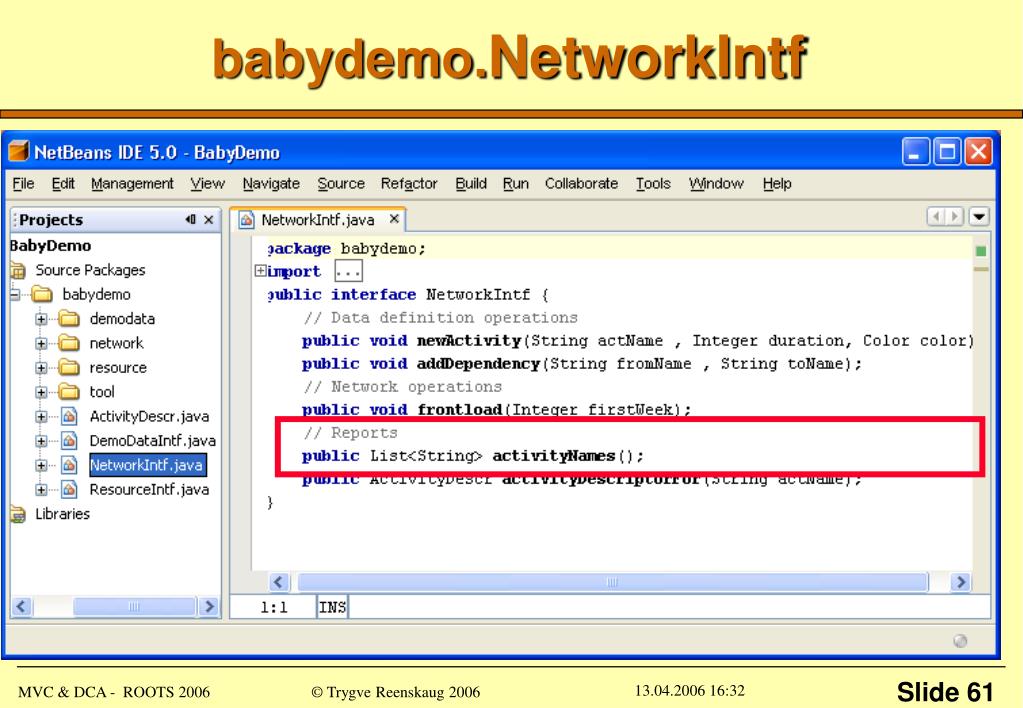Image resolution: width=1023 pixels, height=708 pixels.
Task: Click the resource folder icon
Action: tap(69, 368)
